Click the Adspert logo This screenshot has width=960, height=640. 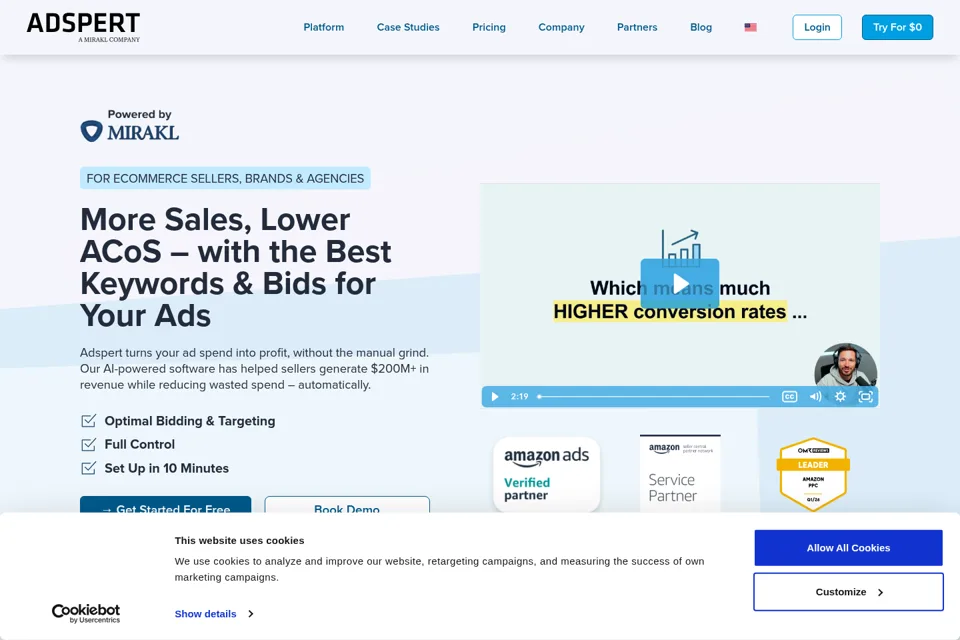point(83,28)
